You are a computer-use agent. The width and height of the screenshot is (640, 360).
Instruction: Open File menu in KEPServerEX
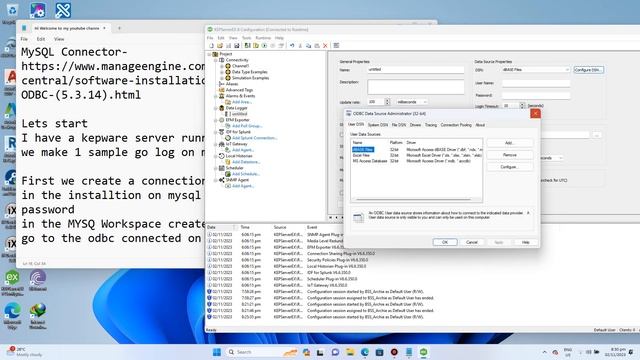[x=210, y=38]
